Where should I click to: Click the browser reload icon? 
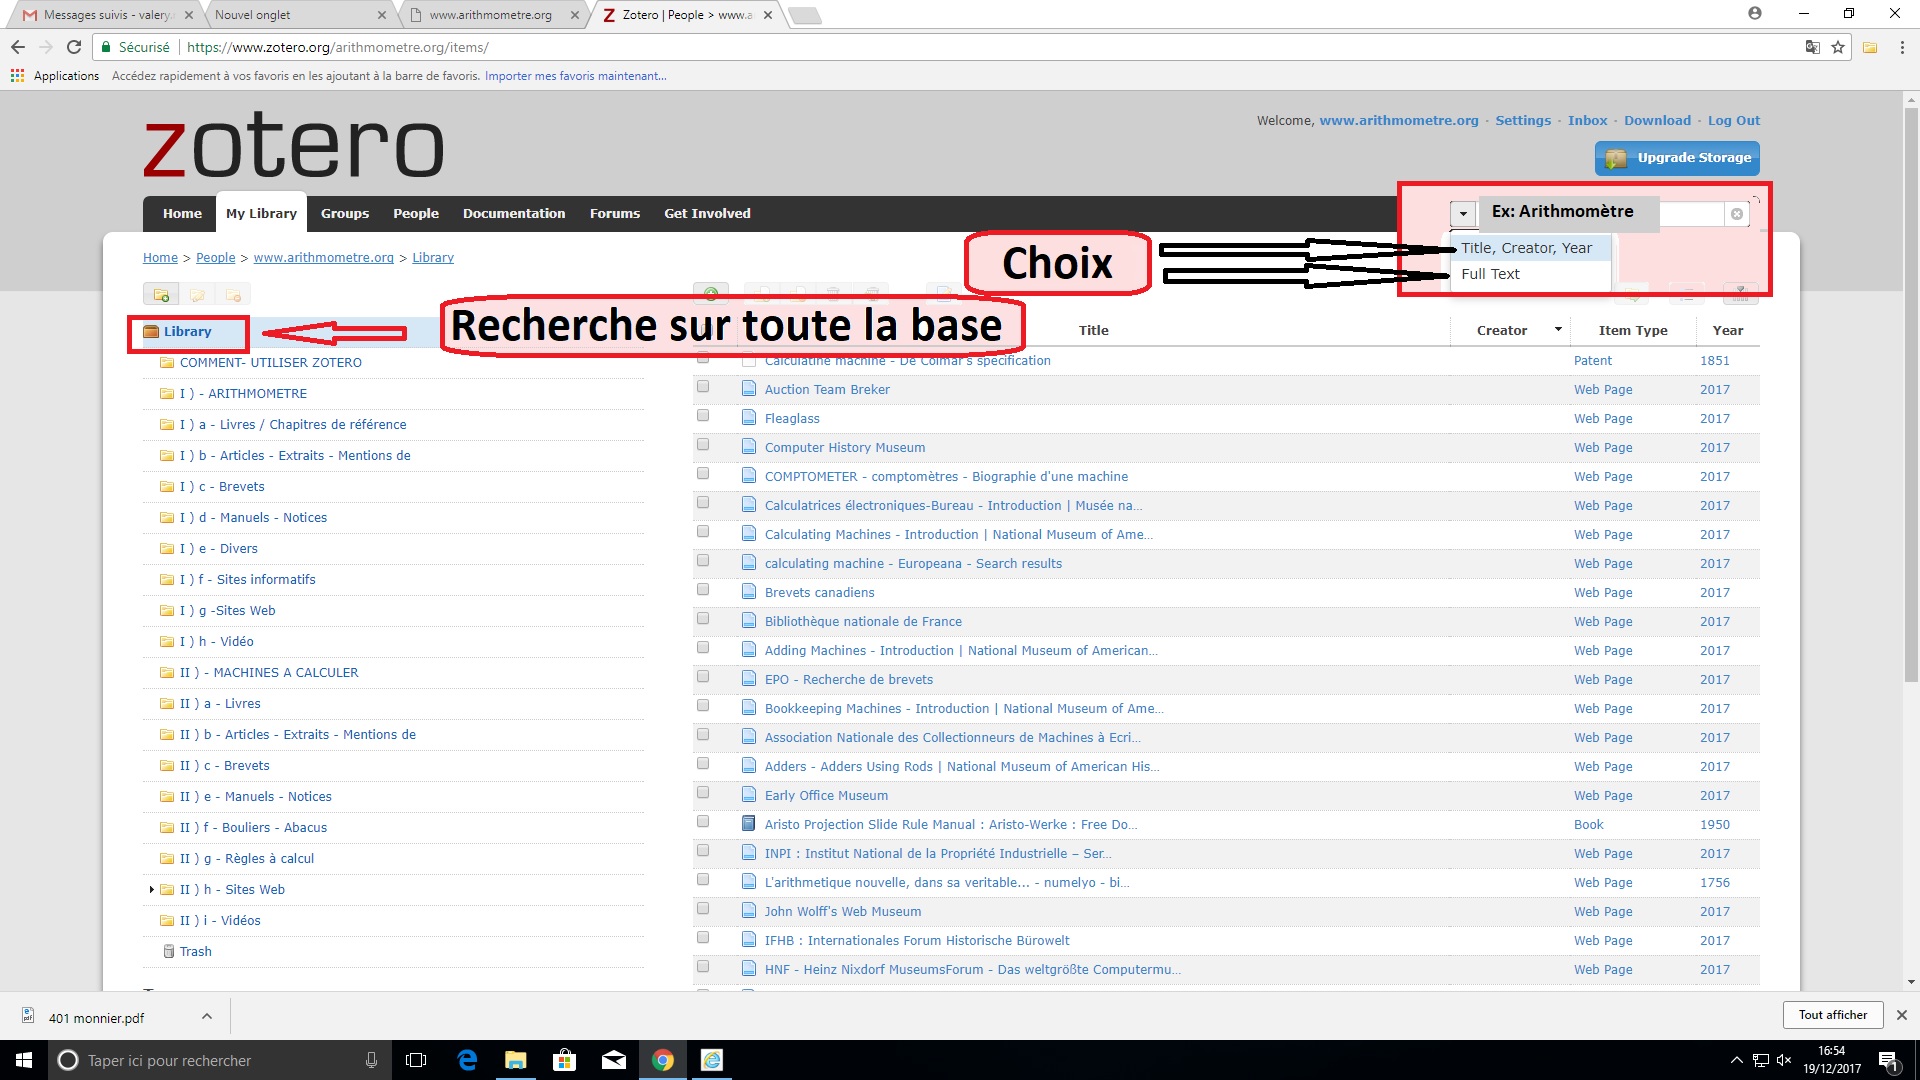[74, 47]
